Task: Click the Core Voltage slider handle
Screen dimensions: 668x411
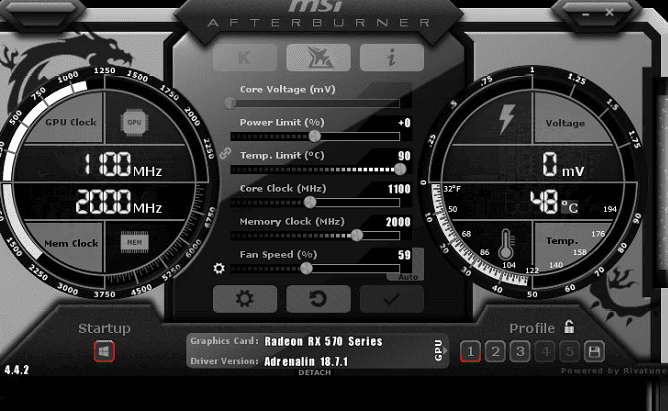Action: point(230,103)
